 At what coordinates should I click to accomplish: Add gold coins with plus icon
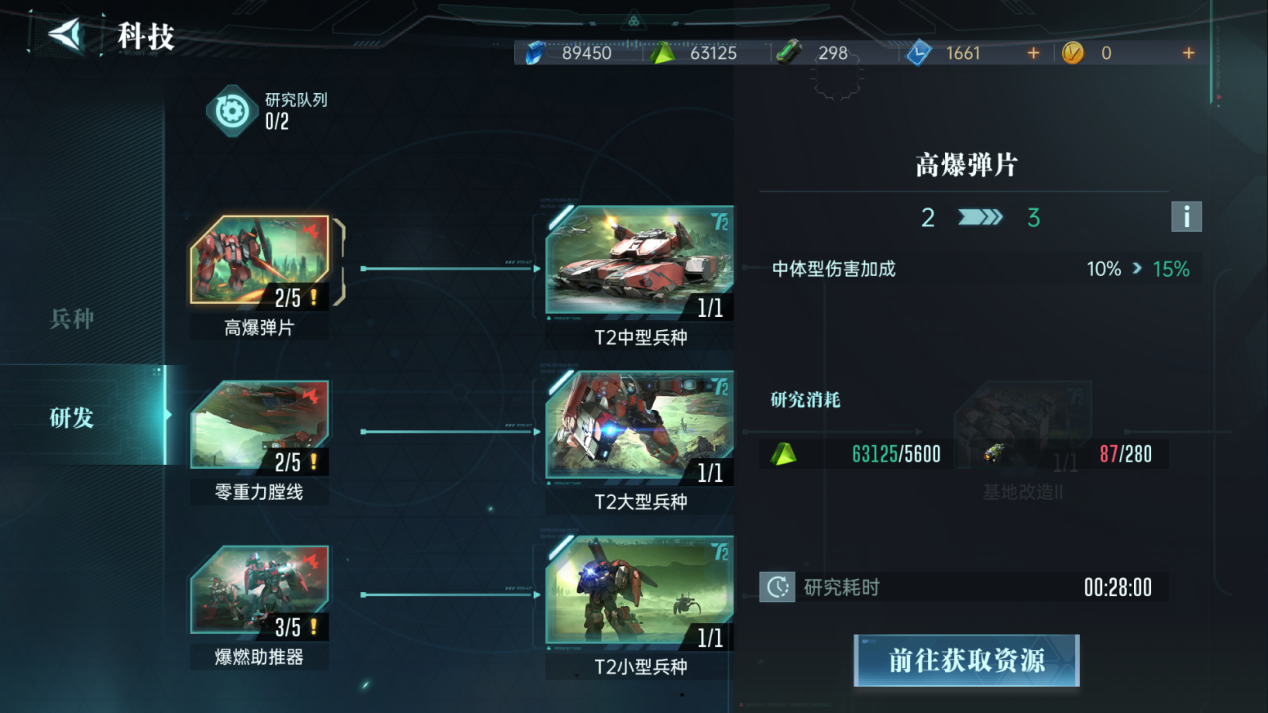pyautogui.click(x=1188, y=53)
